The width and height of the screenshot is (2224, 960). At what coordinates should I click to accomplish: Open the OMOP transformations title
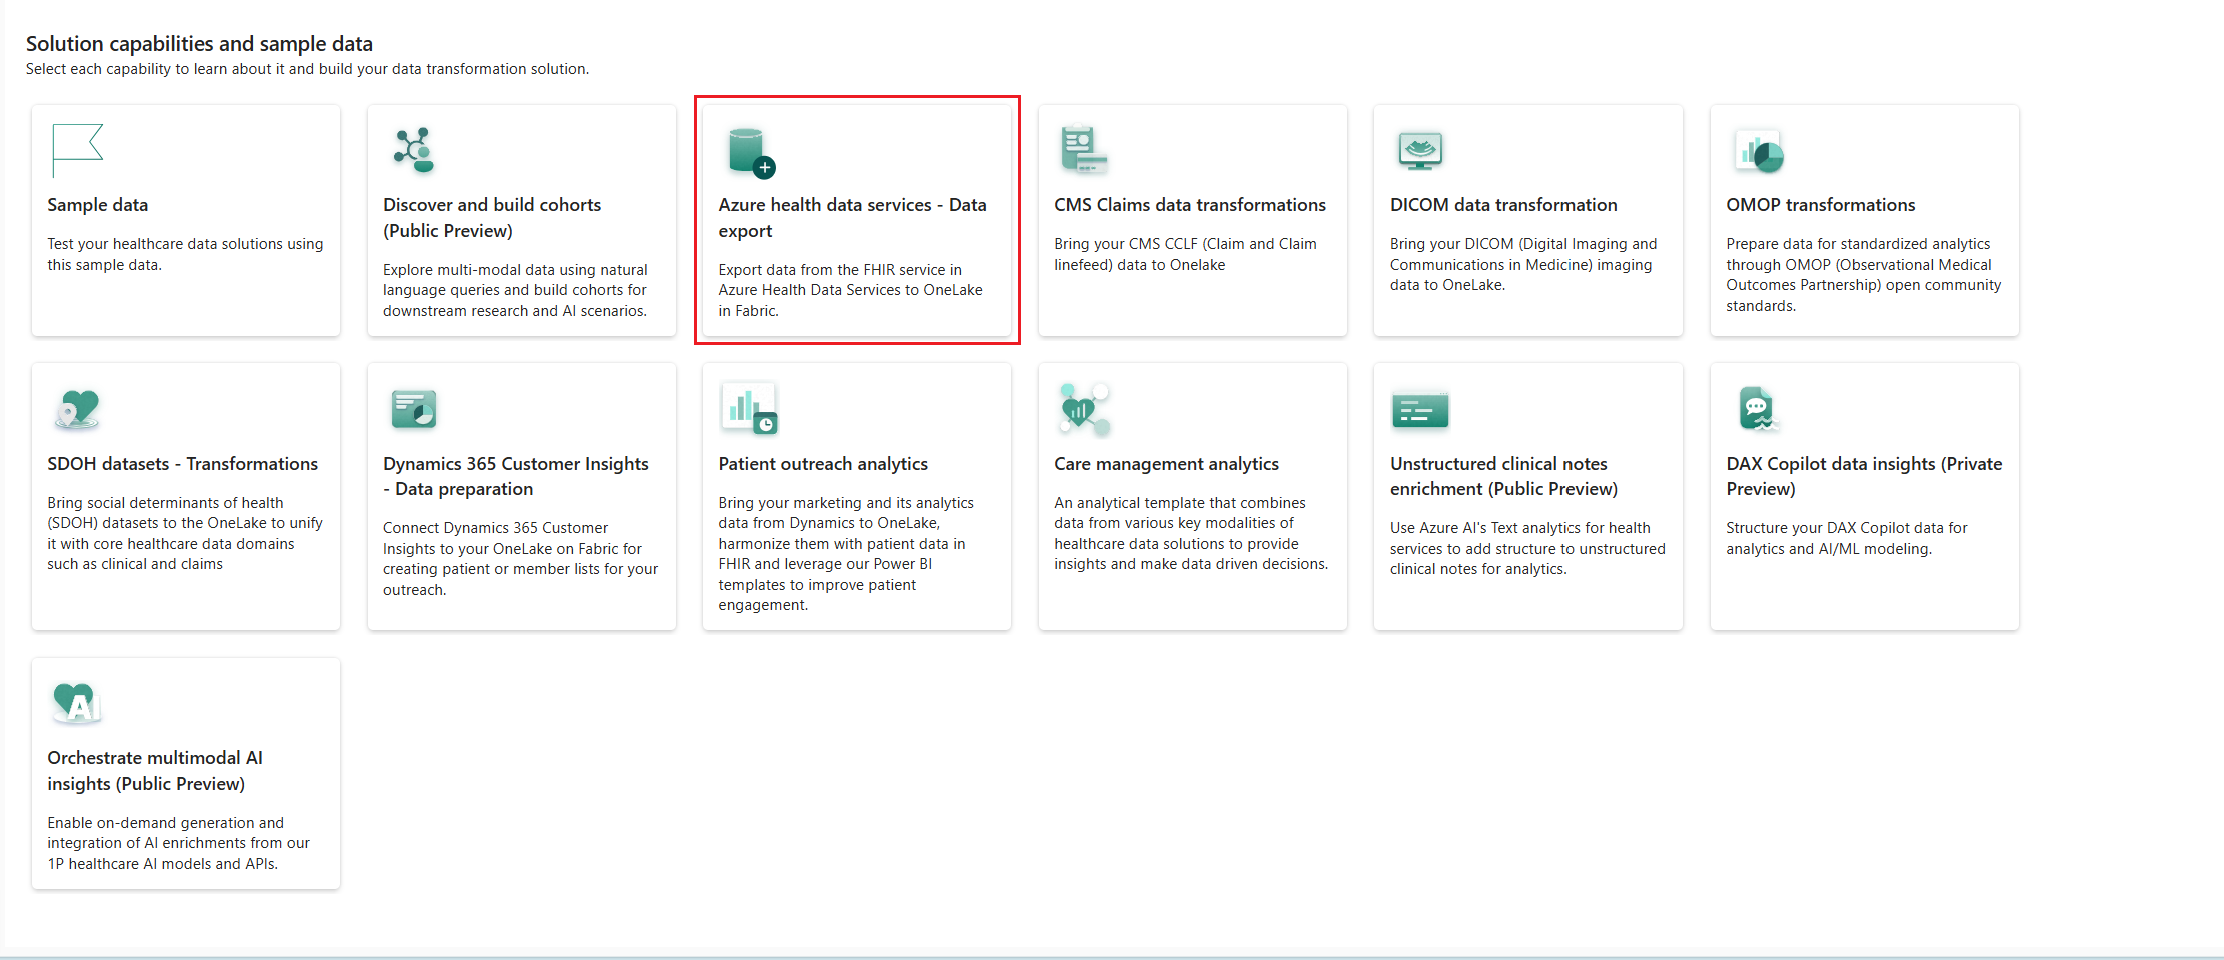point(1821,205)
